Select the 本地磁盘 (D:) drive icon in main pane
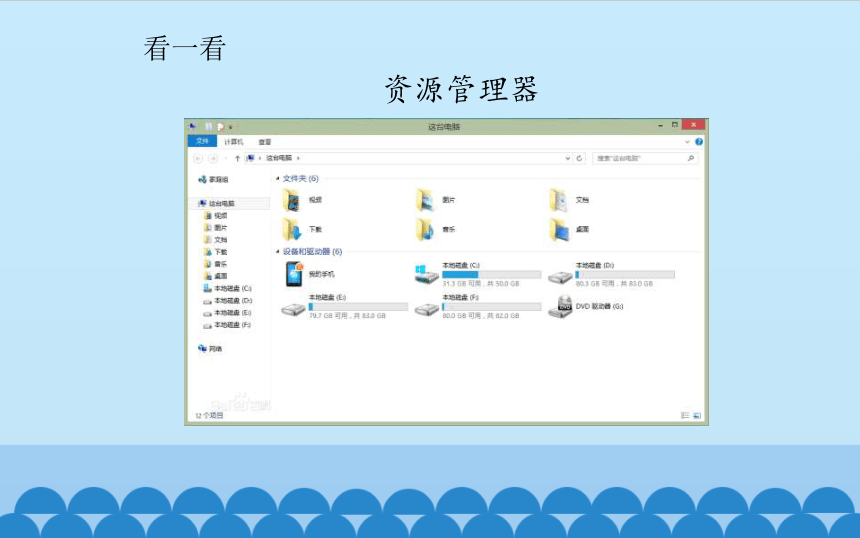 [x=560, y=277]
